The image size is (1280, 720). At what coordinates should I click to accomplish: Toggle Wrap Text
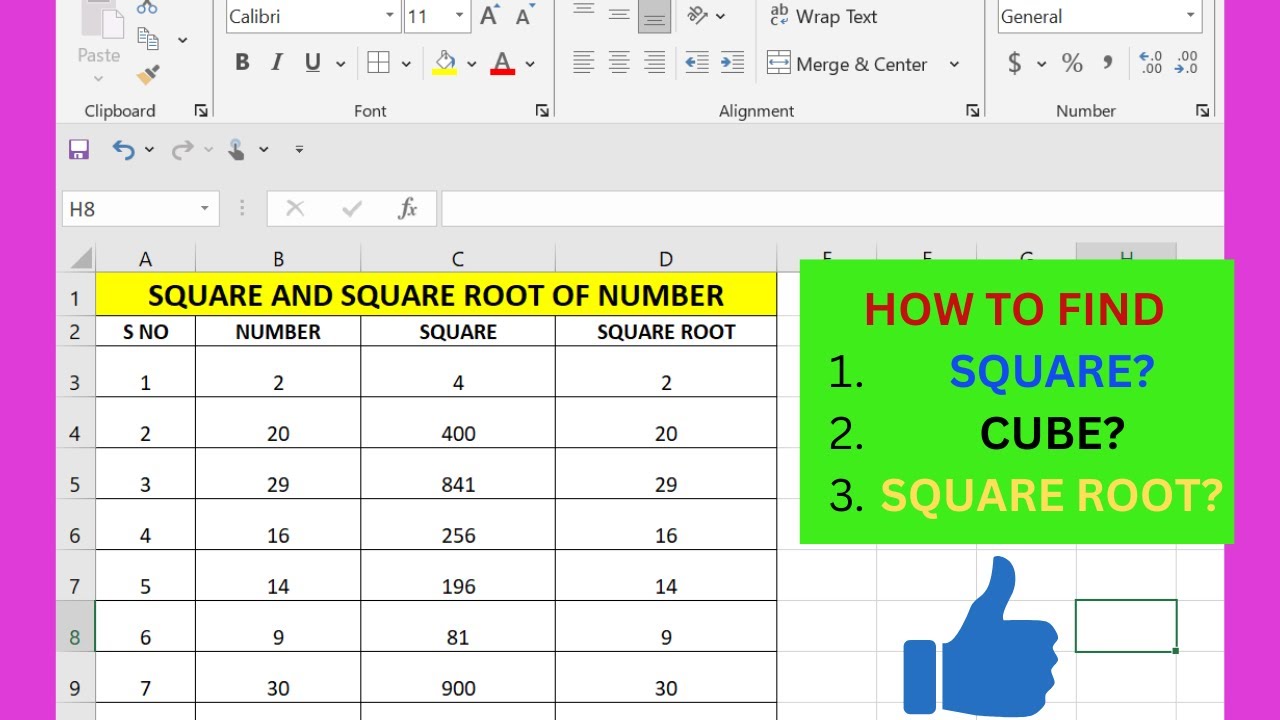pyautogui.click(x=822, y=16)
